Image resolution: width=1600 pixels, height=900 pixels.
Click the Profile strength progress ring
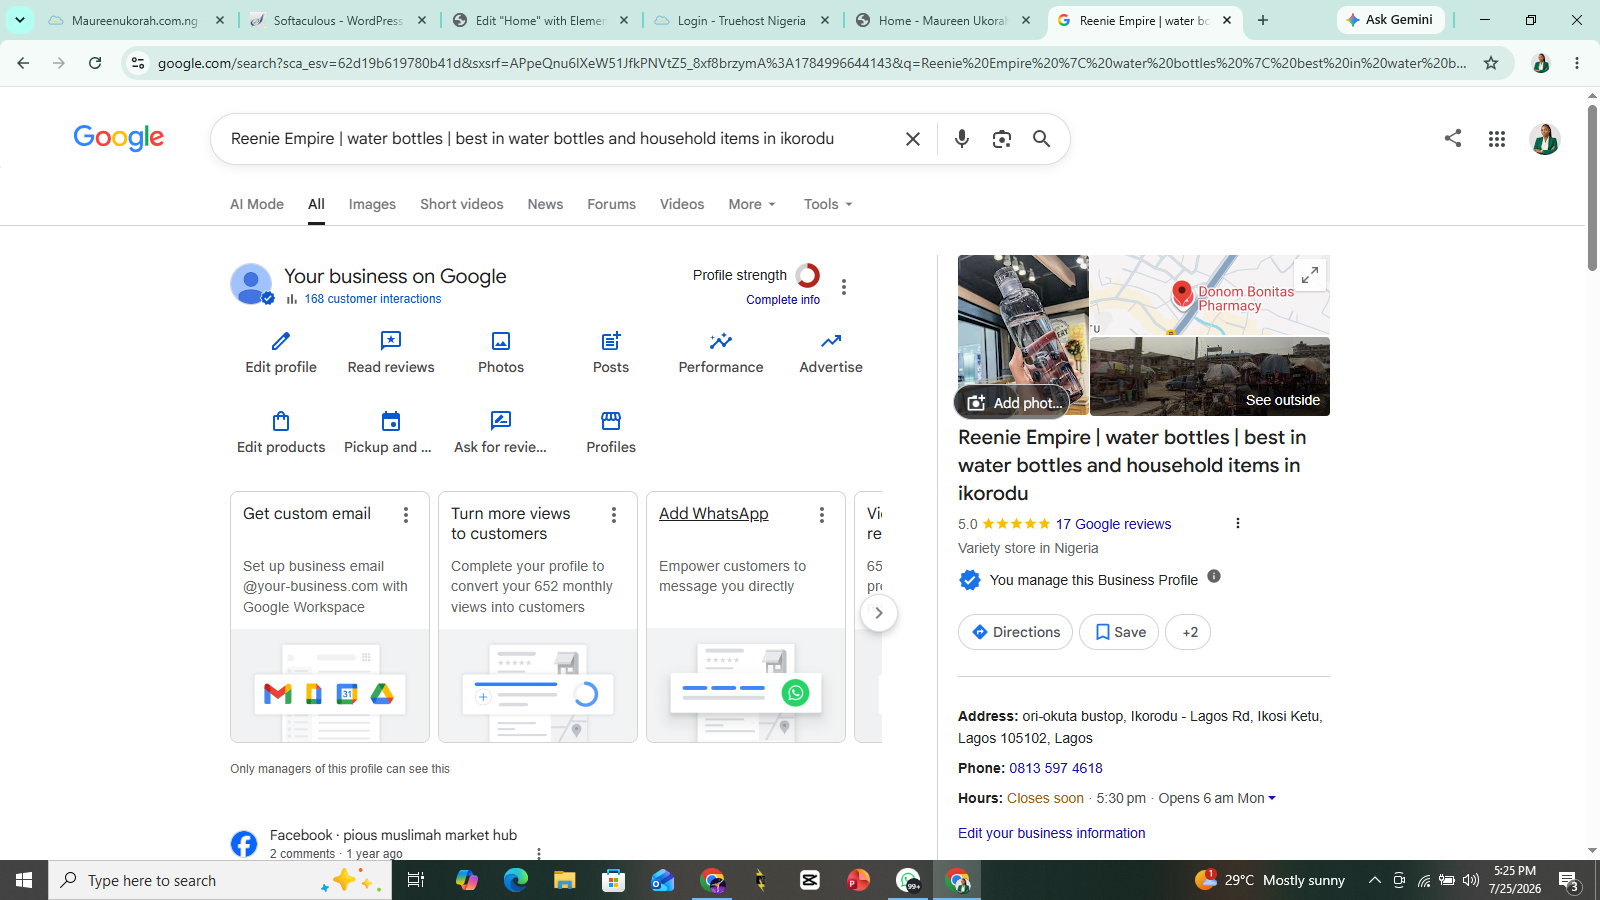pos(808,275)
